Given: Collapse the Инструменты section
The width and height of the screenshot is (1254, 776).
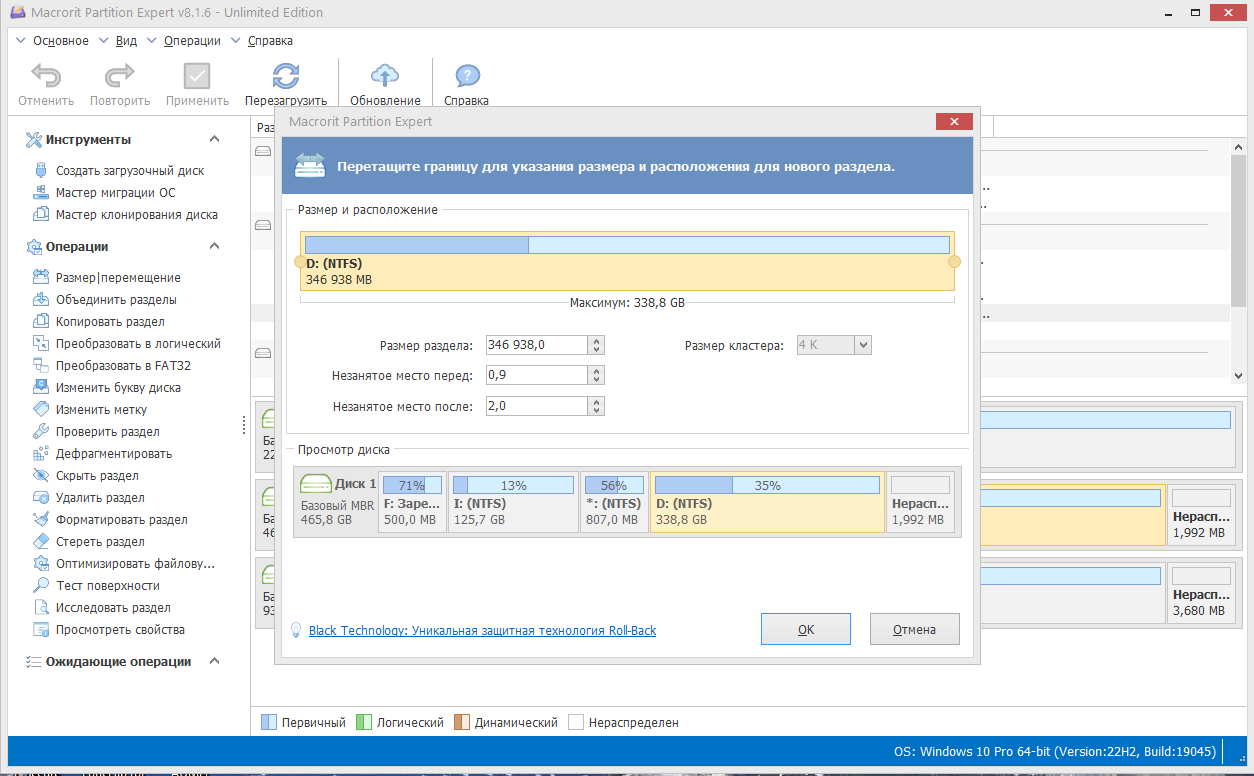Looking at the screenshot, I should pyautogui.click(x=214, y=139).
